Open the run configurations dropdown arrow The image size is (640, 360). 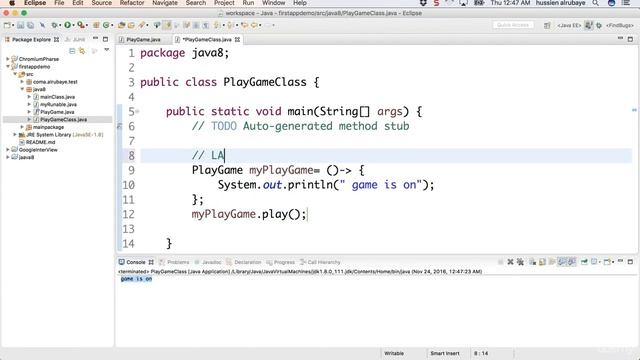[73, 25]
